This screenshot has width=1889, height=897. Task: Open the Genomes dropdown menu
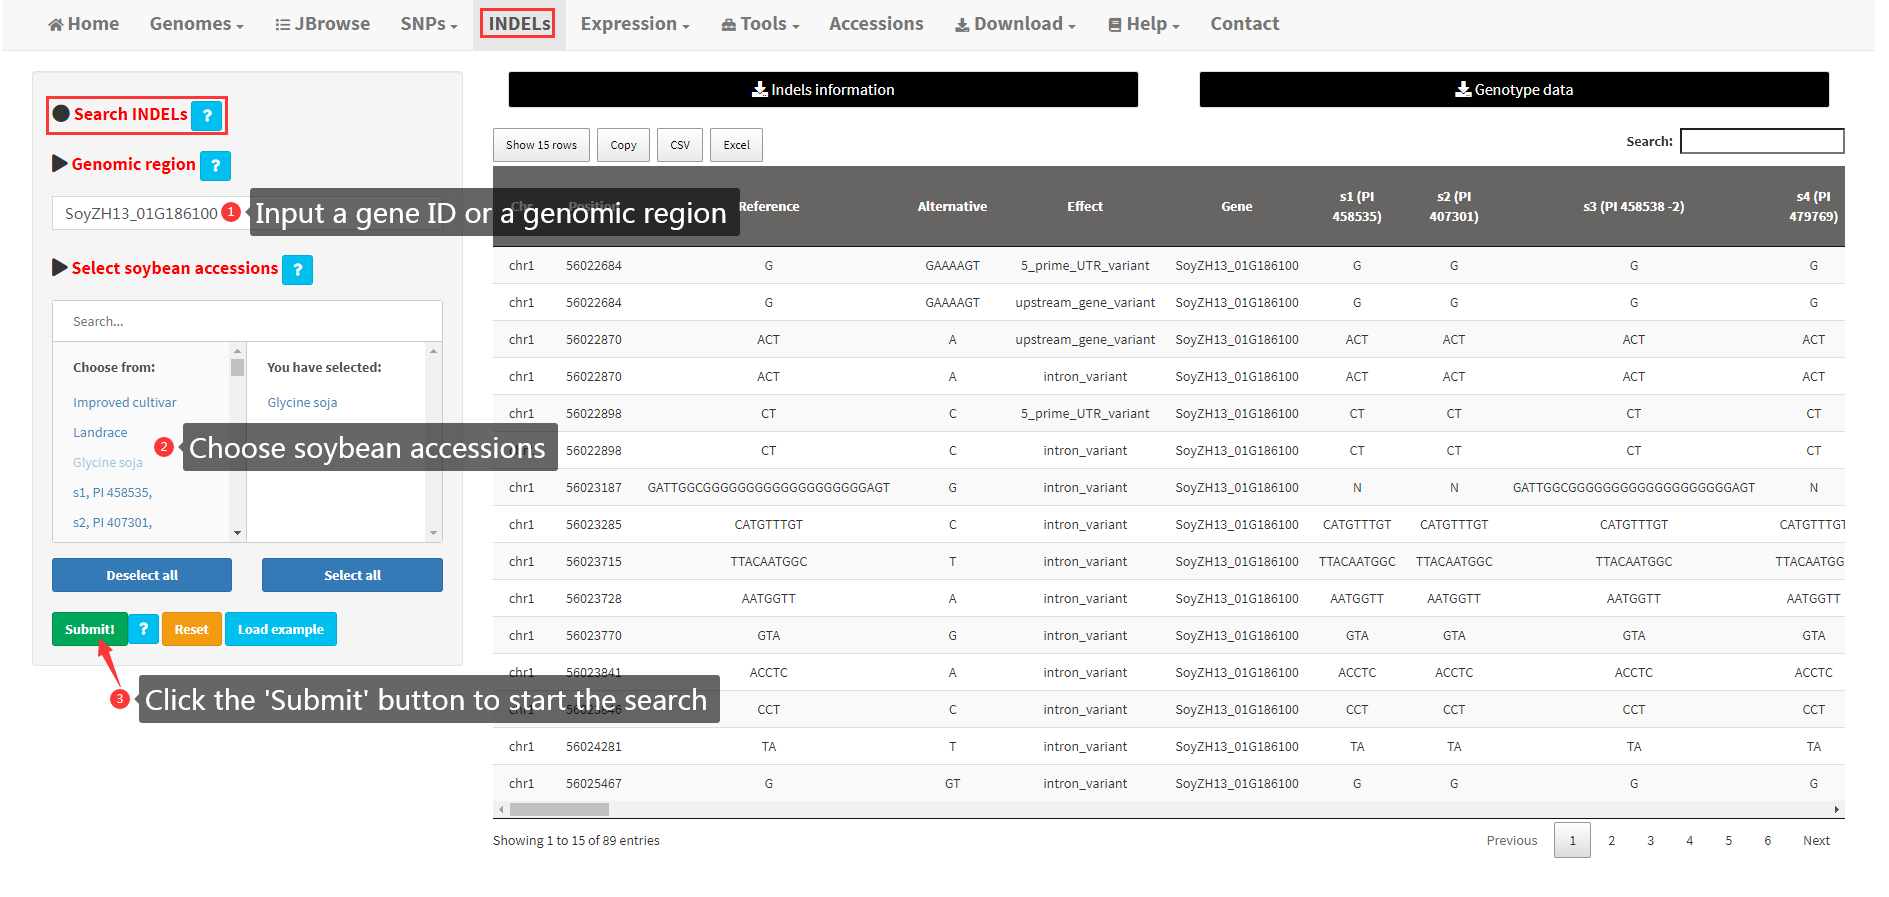(196, 24)
